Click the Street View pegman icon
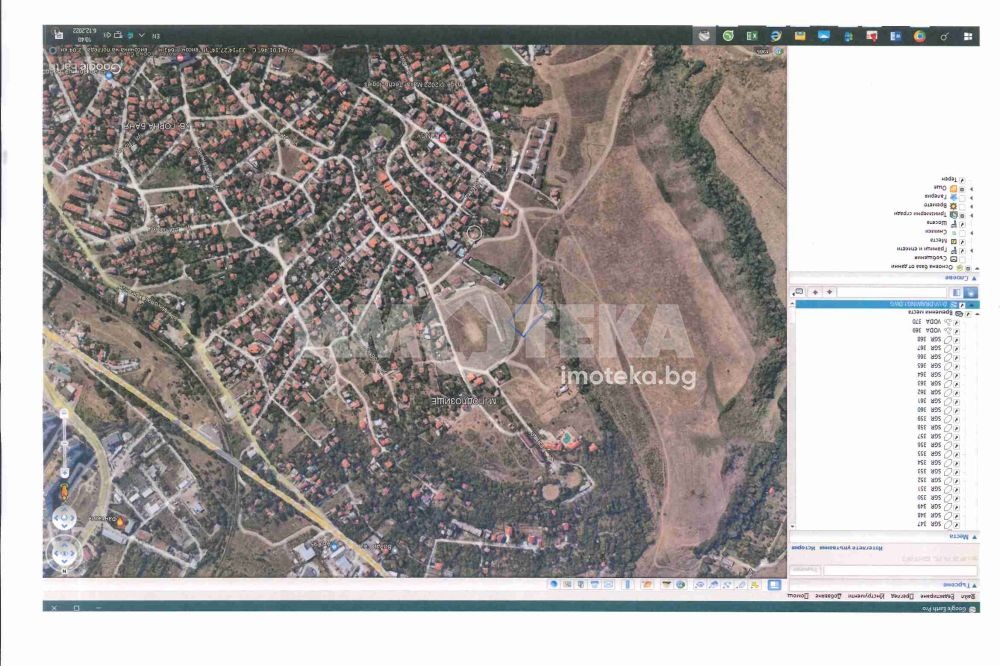This screenshot has height=666, width=1000. point(63,491)
